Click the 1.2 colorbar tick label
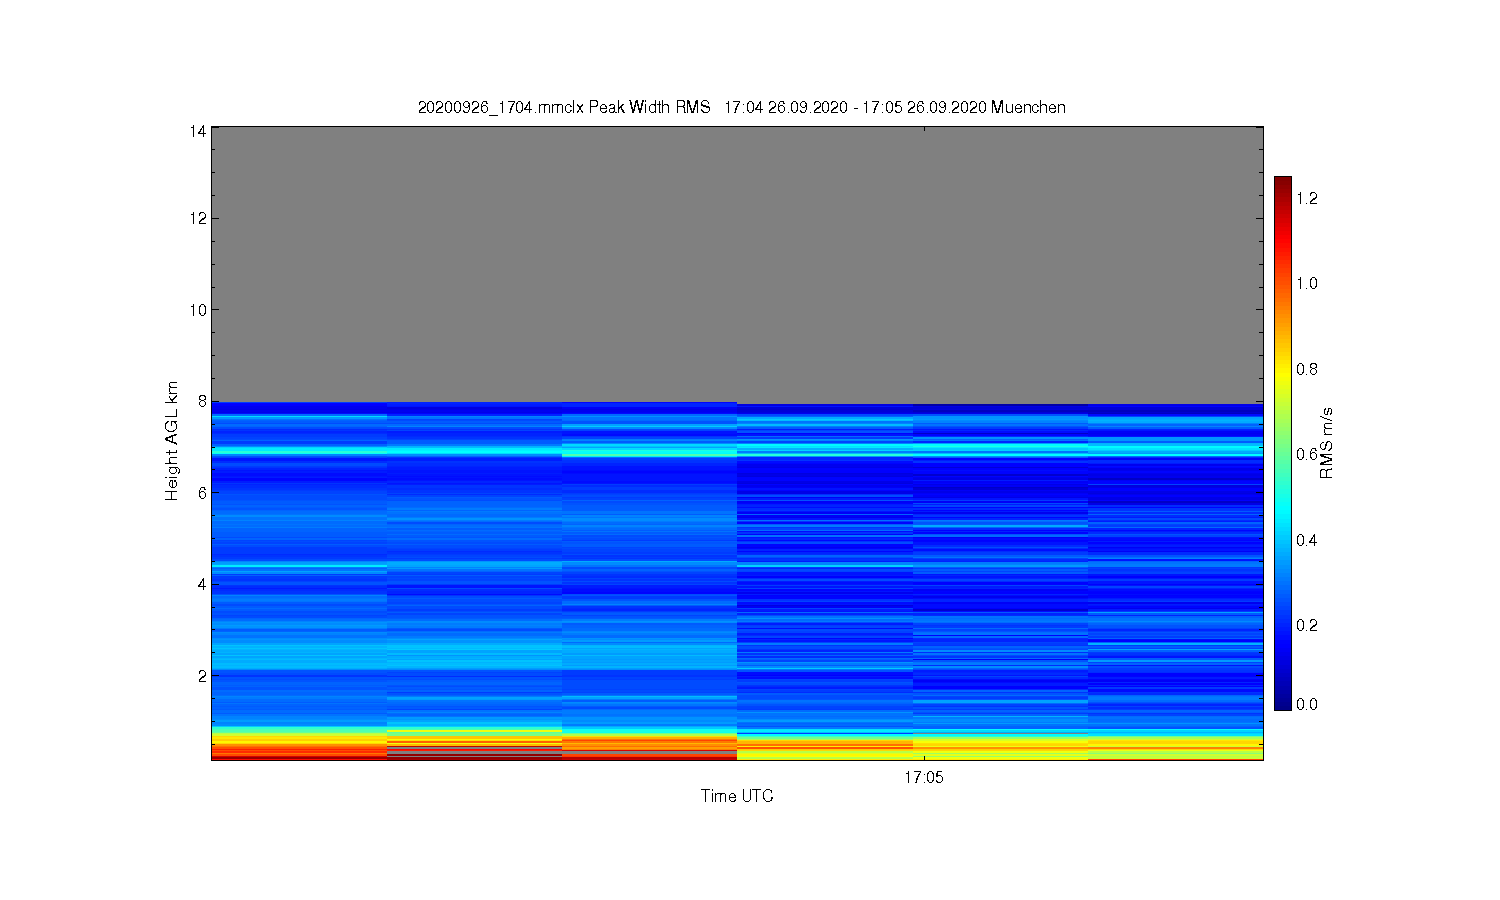The width and height of the screenshot is (1500, 900). (1307, 198)
